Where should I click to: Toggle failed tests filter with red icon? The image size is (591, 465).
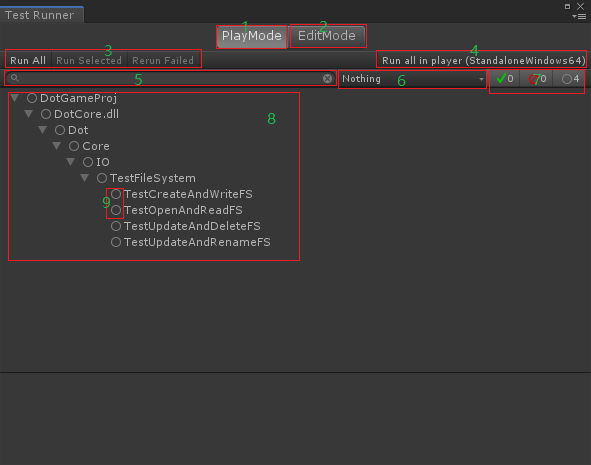click(x=537, y=79)
